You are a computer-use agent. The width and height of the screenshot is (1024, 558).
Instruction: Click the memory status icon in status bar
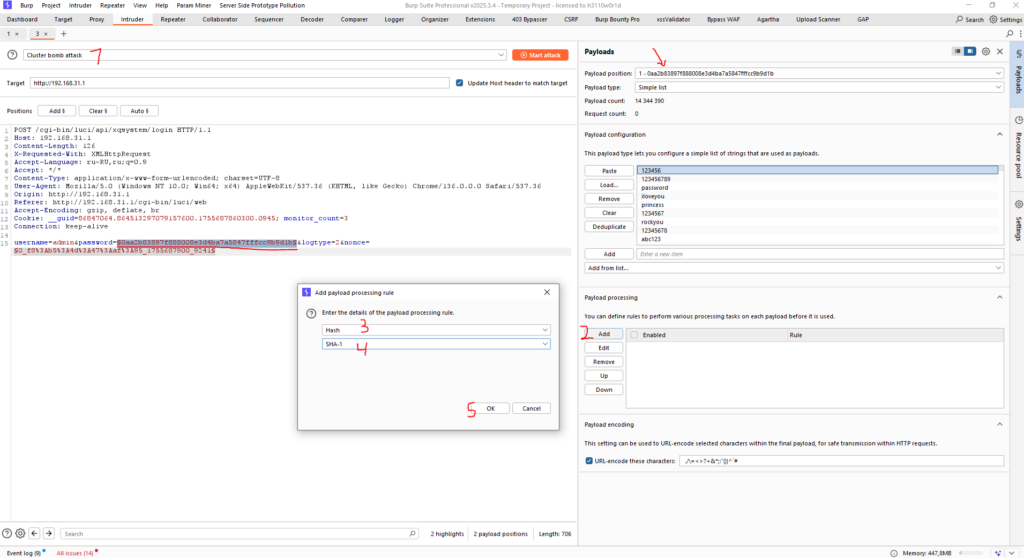coord(894,553)
